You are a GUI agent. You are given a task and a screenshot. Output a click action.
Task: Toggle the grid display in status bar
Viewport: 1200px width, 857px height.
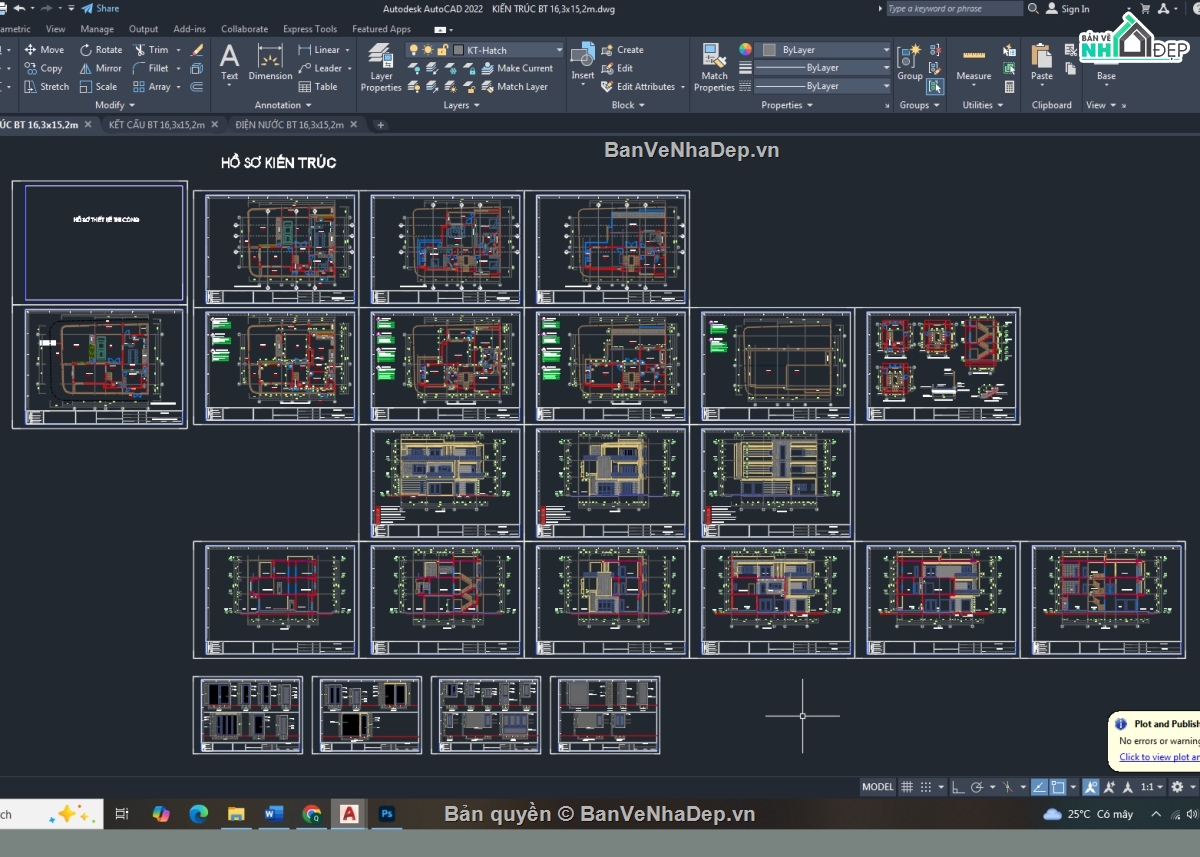click(x=906, y=787)
